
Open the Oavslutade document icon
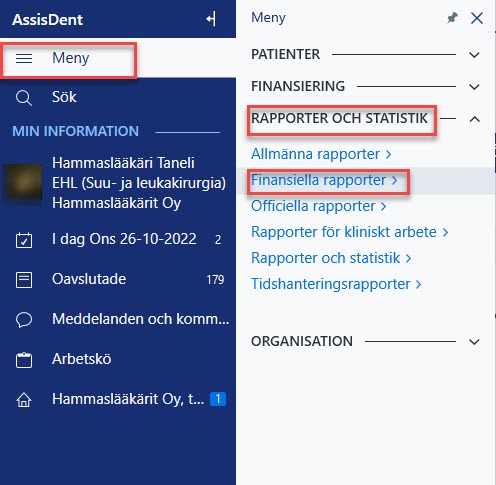pyautogui.click(x=24, y=280)
